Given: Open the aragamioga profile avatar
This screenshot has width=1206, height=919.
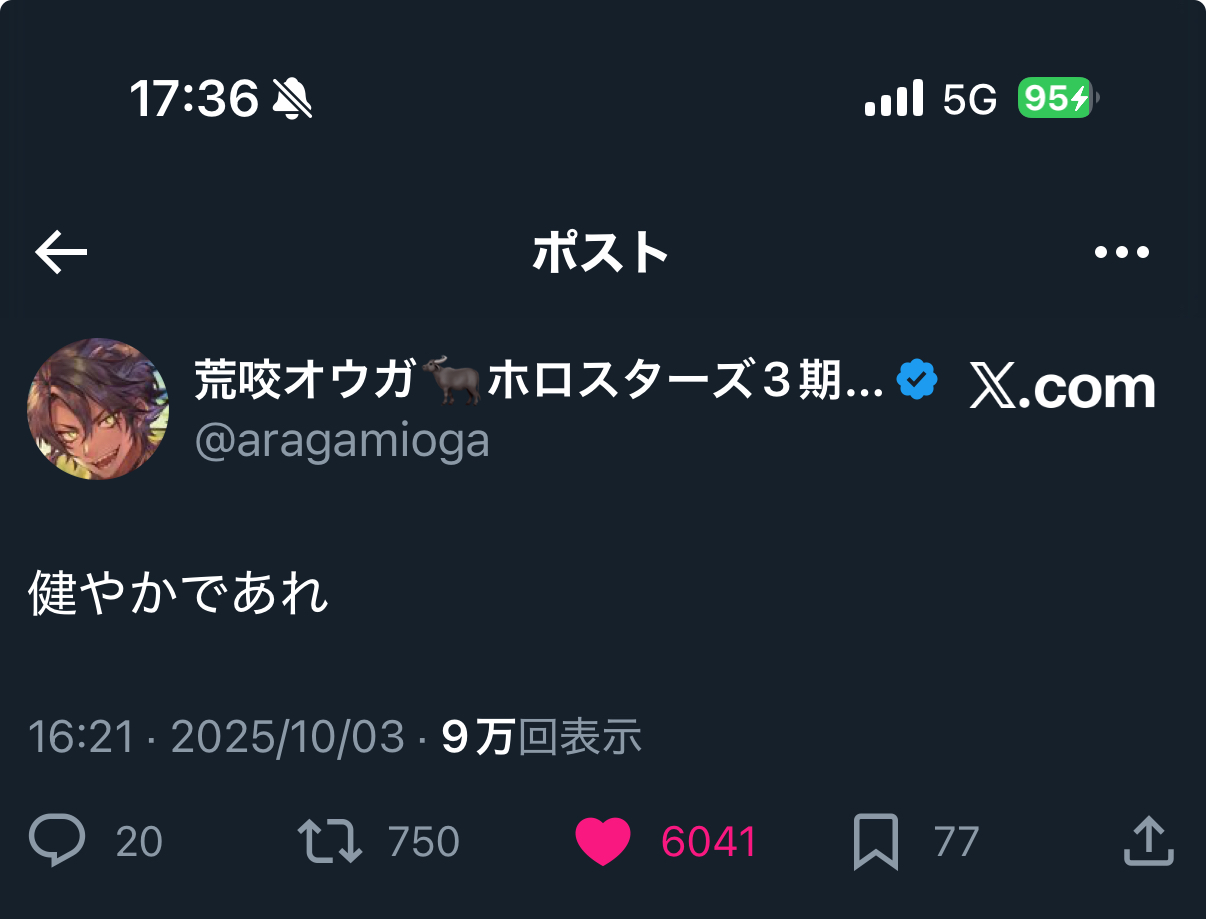Looking at the screenshot, I should click(x=98, y=408).
